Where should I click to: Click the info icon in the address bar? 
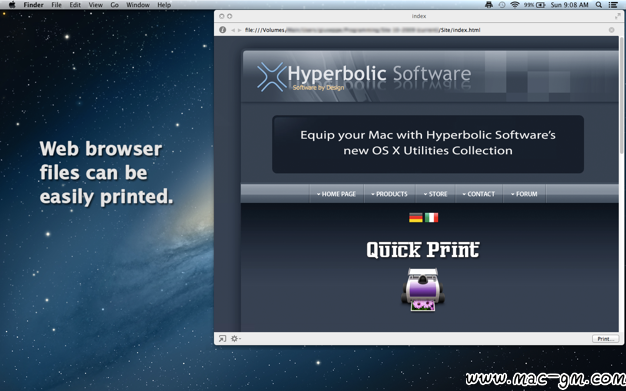pos(223,30)
